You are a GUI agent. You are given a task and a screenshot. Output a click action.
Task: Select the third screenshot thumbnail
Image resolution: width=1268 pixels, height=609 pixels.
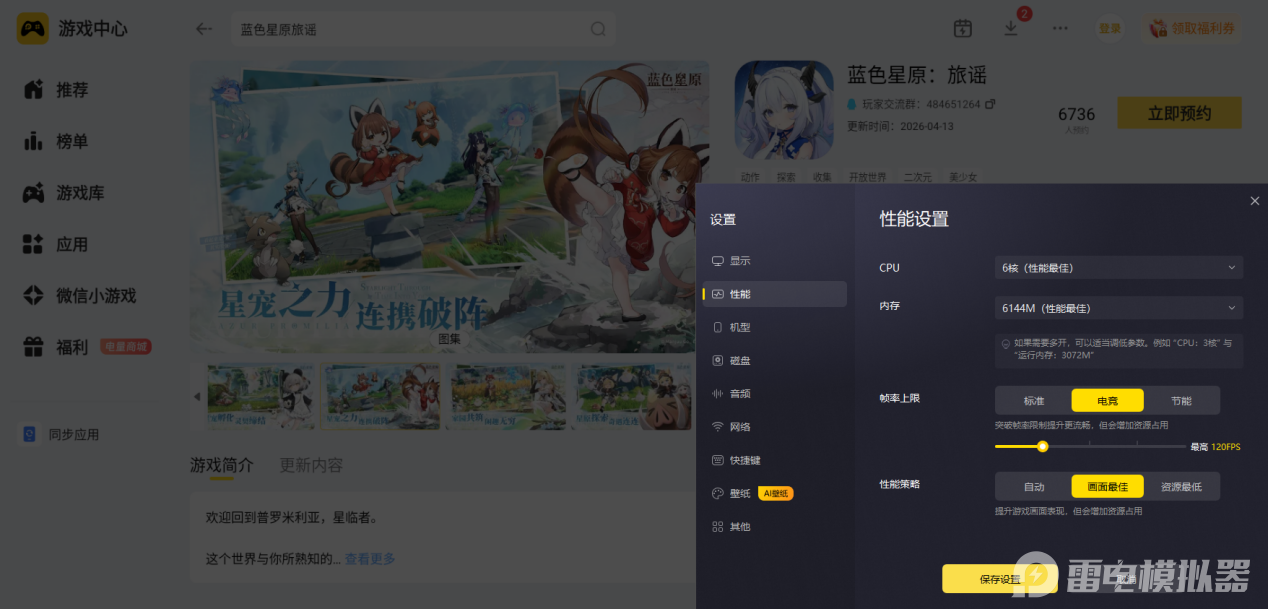point(507,396)
